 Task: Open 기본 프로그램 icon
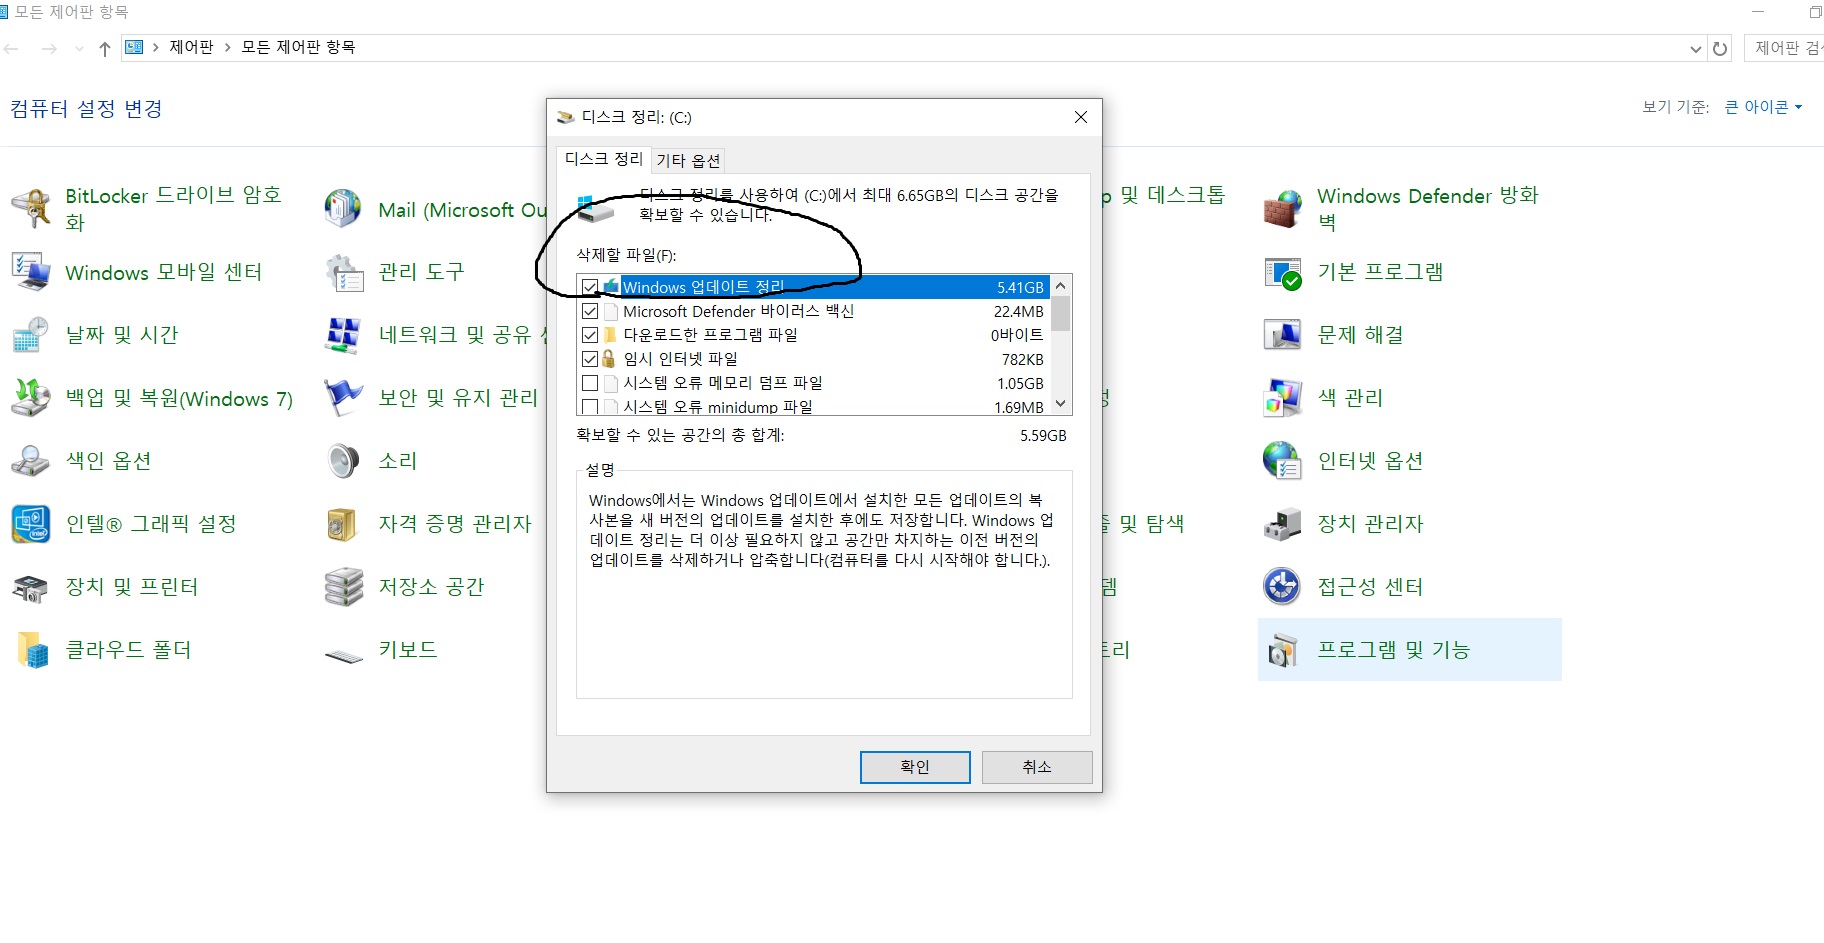click(x=1283, y=272)
